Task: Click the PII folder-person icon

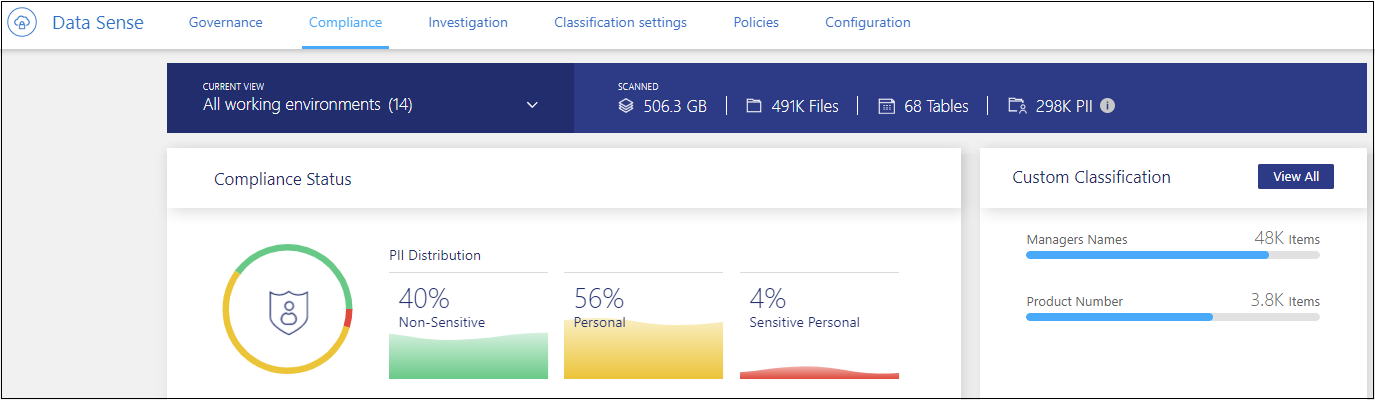Action: point(1017,106)
